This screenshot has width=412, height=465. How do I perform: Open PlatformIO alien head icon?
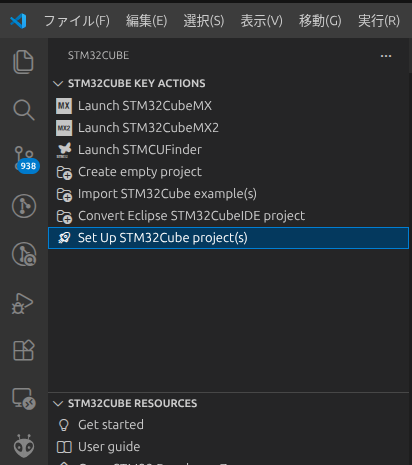24,446
